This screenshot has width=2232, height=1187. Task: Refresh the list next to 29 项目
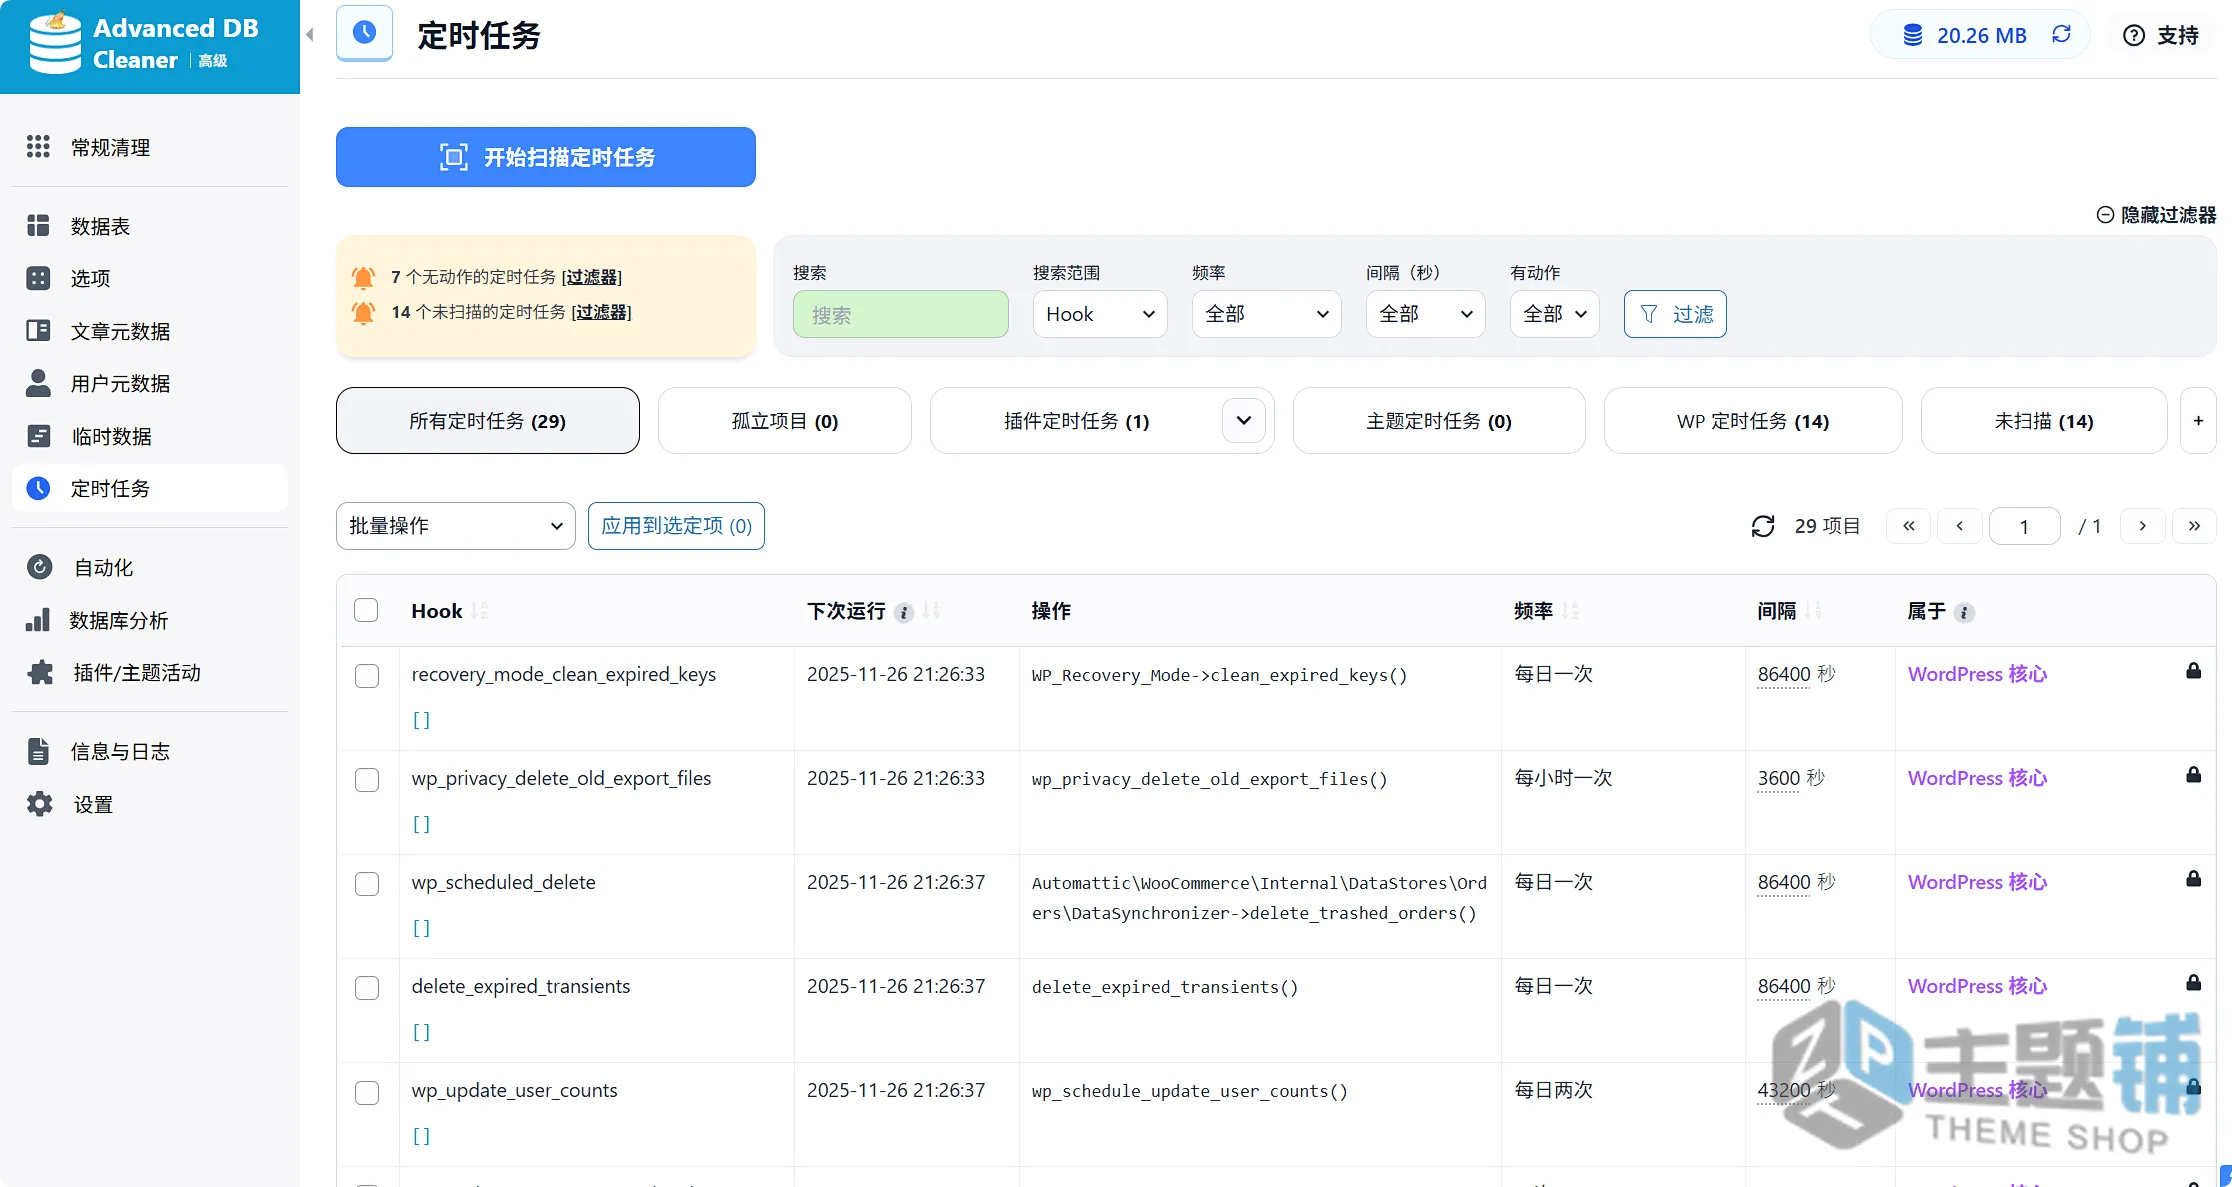coord(1763,526)
